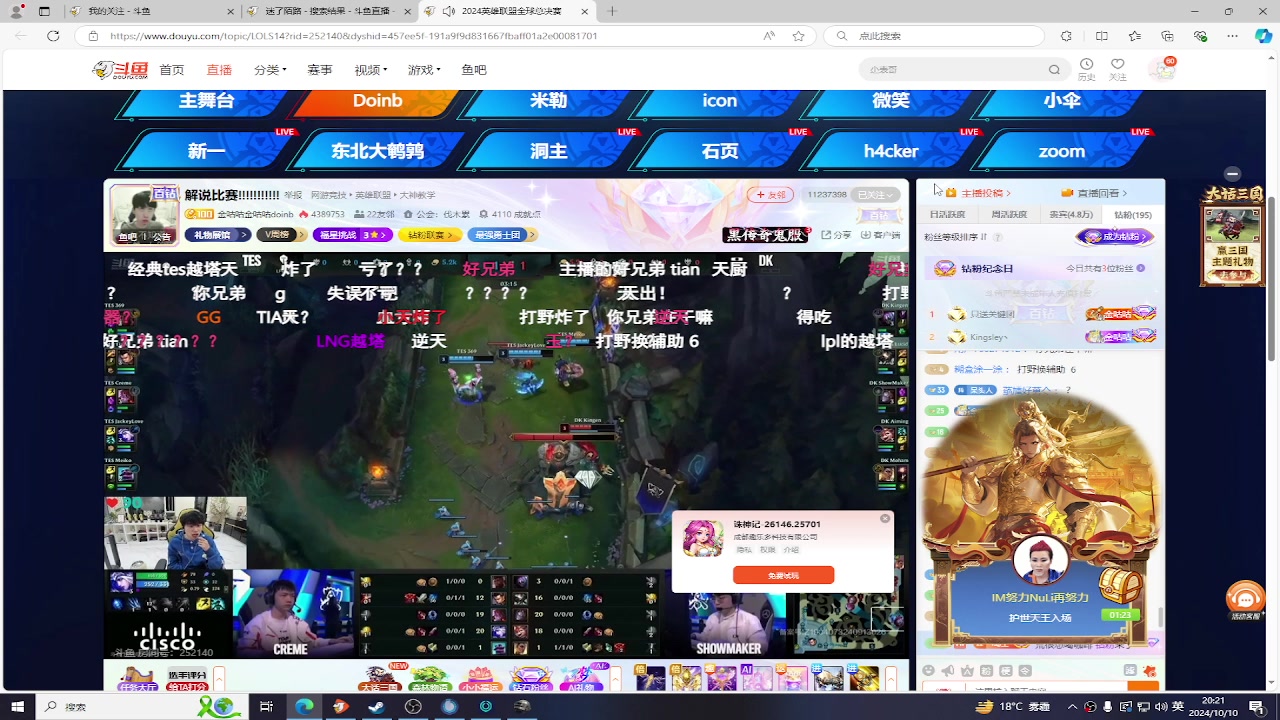The image size is (1280, 720).
Task: Open the 主播投稿 streamer uploads link
Action: 978,193
